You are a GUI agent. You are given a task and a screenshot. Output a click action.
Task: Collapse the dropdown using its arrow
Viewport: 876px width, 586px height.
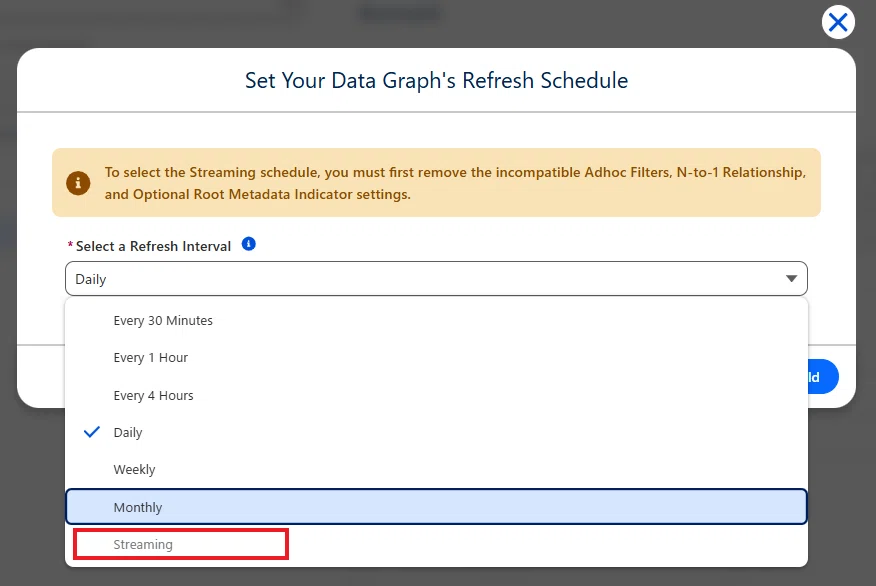pyautogui.click(x=791, y=279)
